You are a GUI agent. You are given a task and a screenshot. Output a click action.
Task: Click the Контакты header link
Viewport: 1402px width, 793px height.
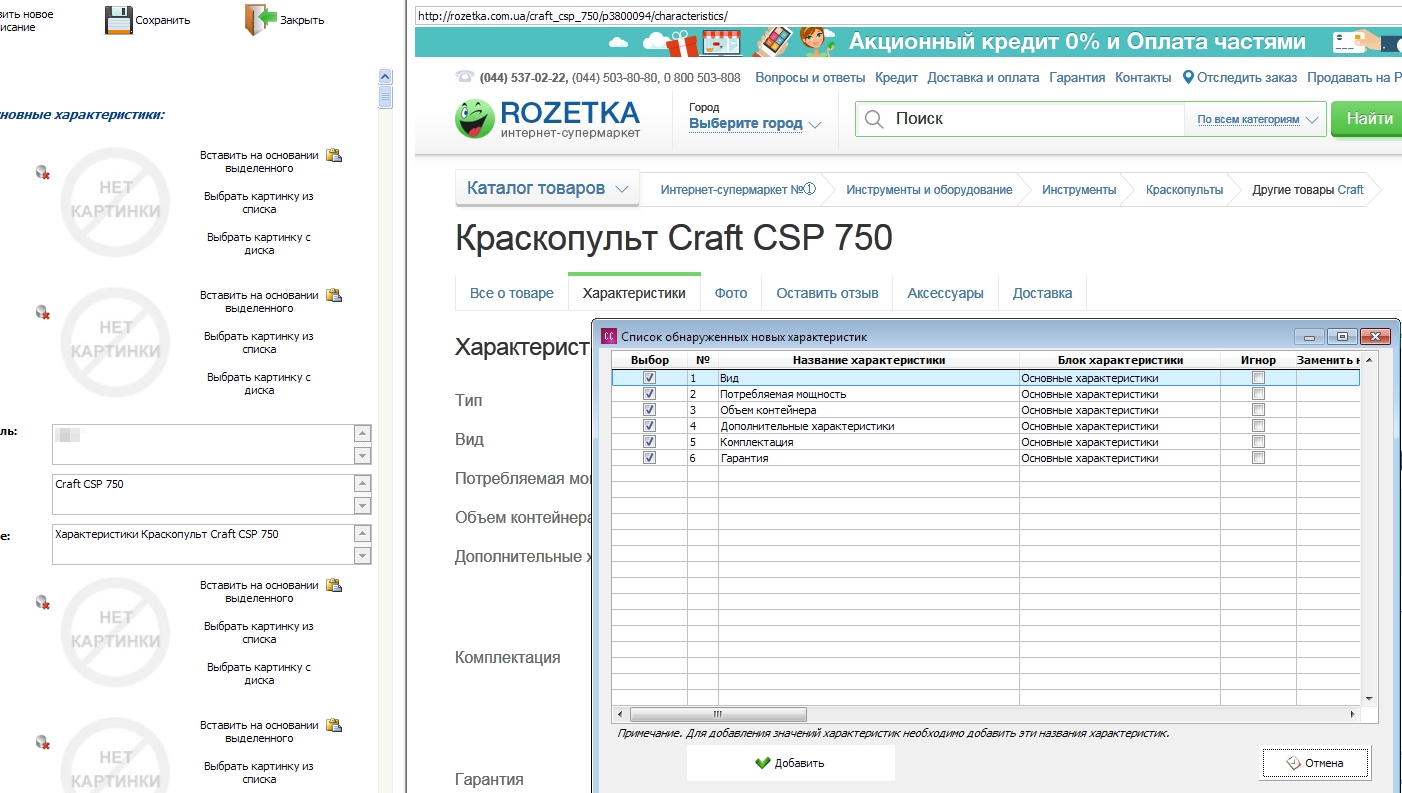[x=1143, y=77]
